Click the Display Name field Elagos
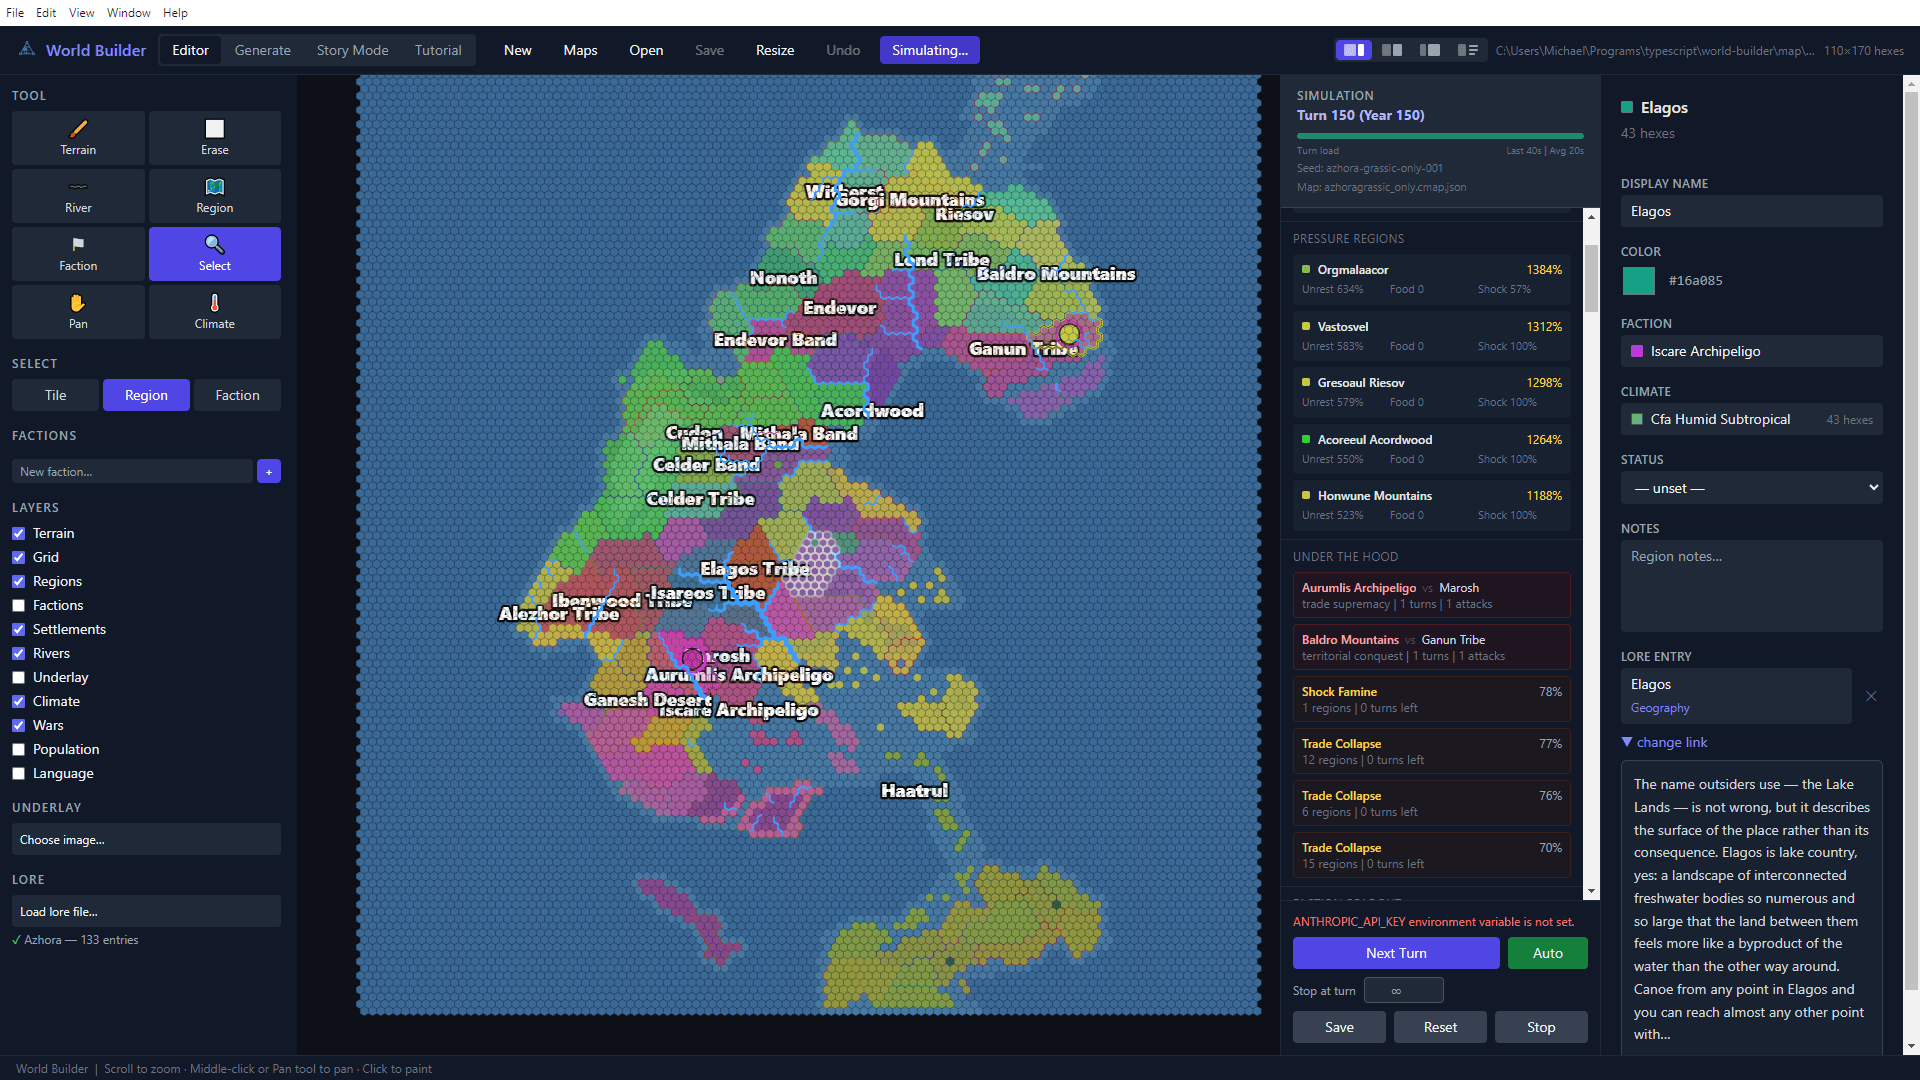The height and width of the screenshot is (1080, 1920). [x=1751, y=211]
